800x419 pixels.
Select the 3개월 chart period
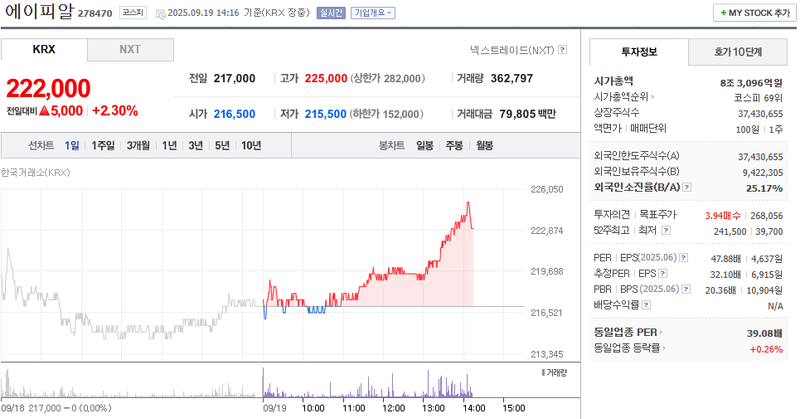(x=138, y=145)
